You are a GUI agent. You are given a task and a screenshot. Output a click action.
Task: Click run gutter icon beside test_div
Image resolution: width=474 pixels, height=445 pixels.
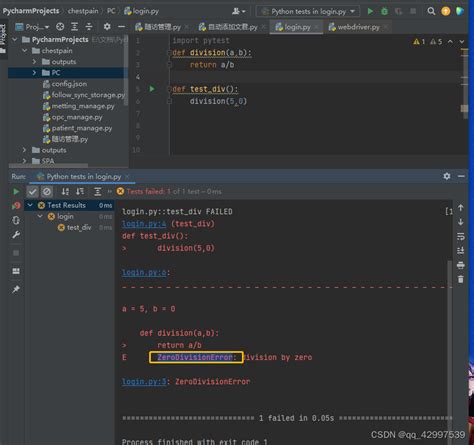pyautogui.click(x=152, y=89)
